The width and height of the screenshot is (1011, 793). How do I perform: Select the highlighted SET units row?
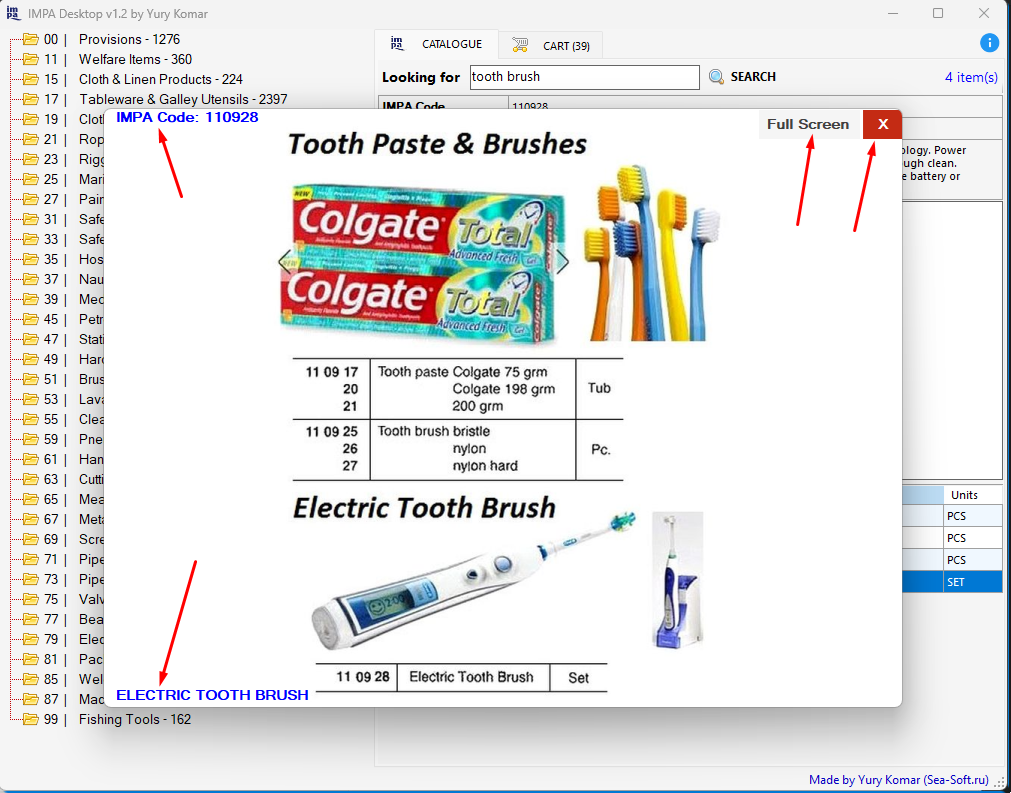972,581
